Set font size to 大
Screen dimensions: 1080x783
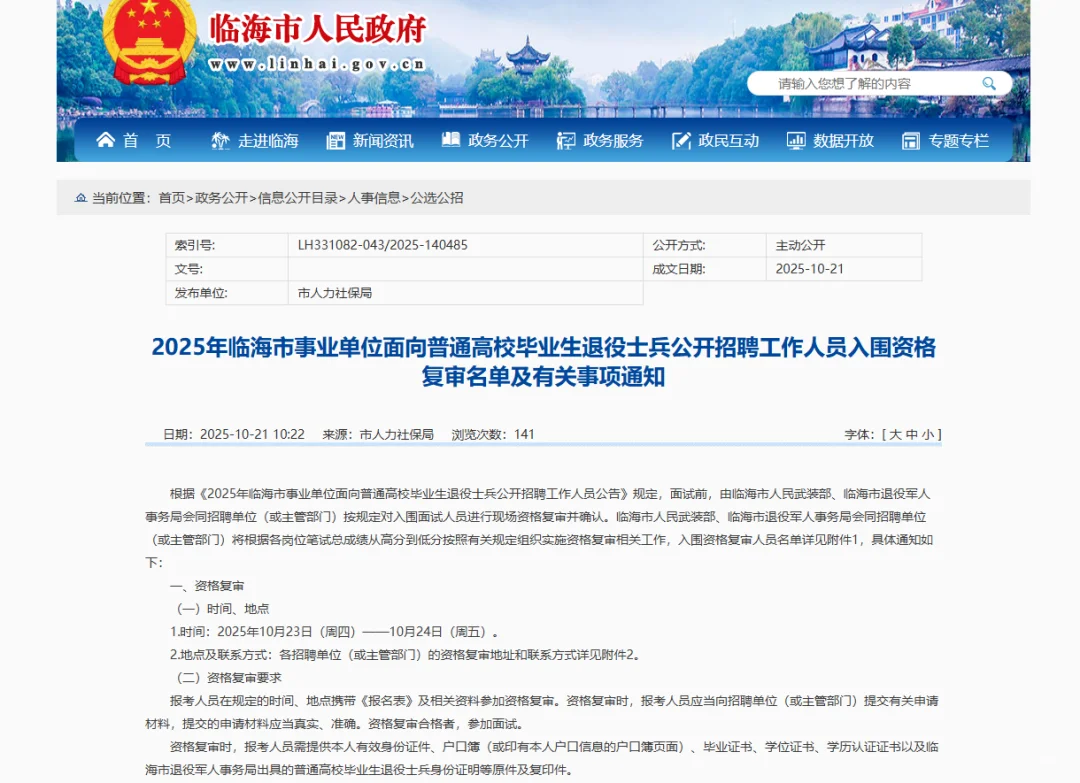coord(895,435)
